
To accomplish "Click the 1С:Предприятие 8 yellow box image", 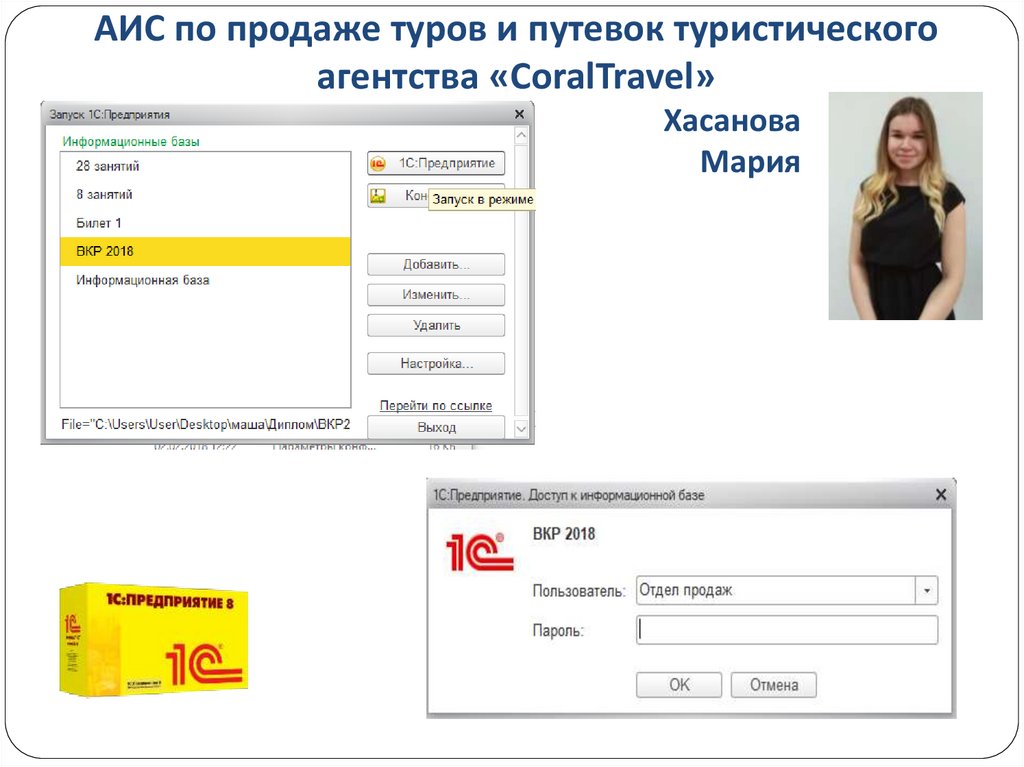I will [153, 638].
